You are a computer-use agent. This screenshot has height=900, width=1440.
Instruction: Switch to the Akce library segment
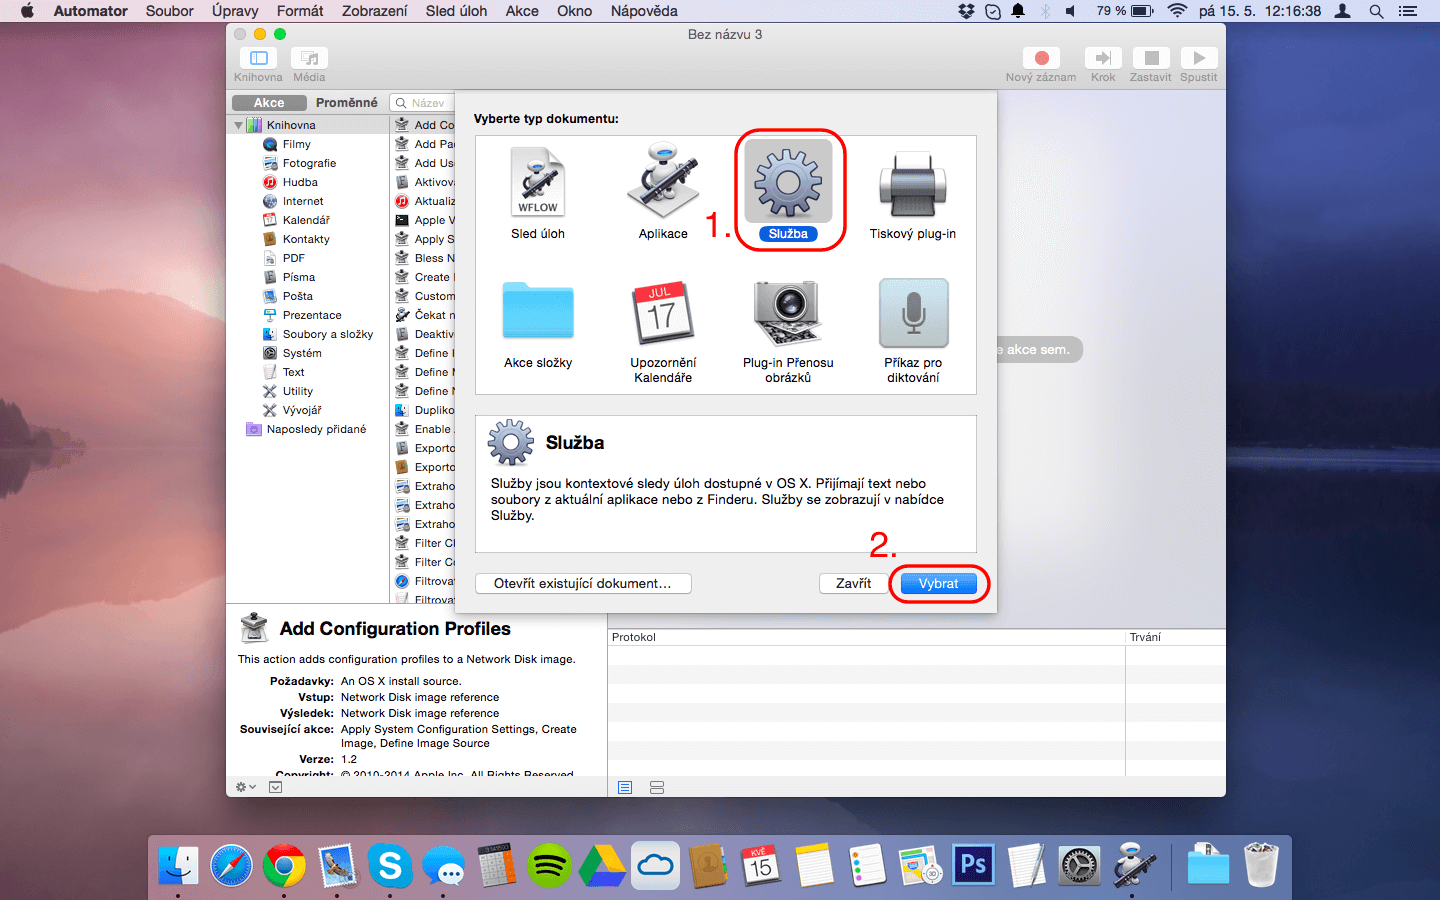tap(269, 103)
